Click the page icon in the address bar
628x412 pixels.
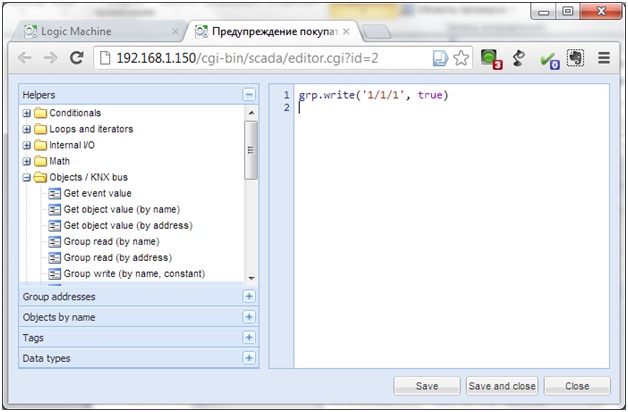pos(105,58)
